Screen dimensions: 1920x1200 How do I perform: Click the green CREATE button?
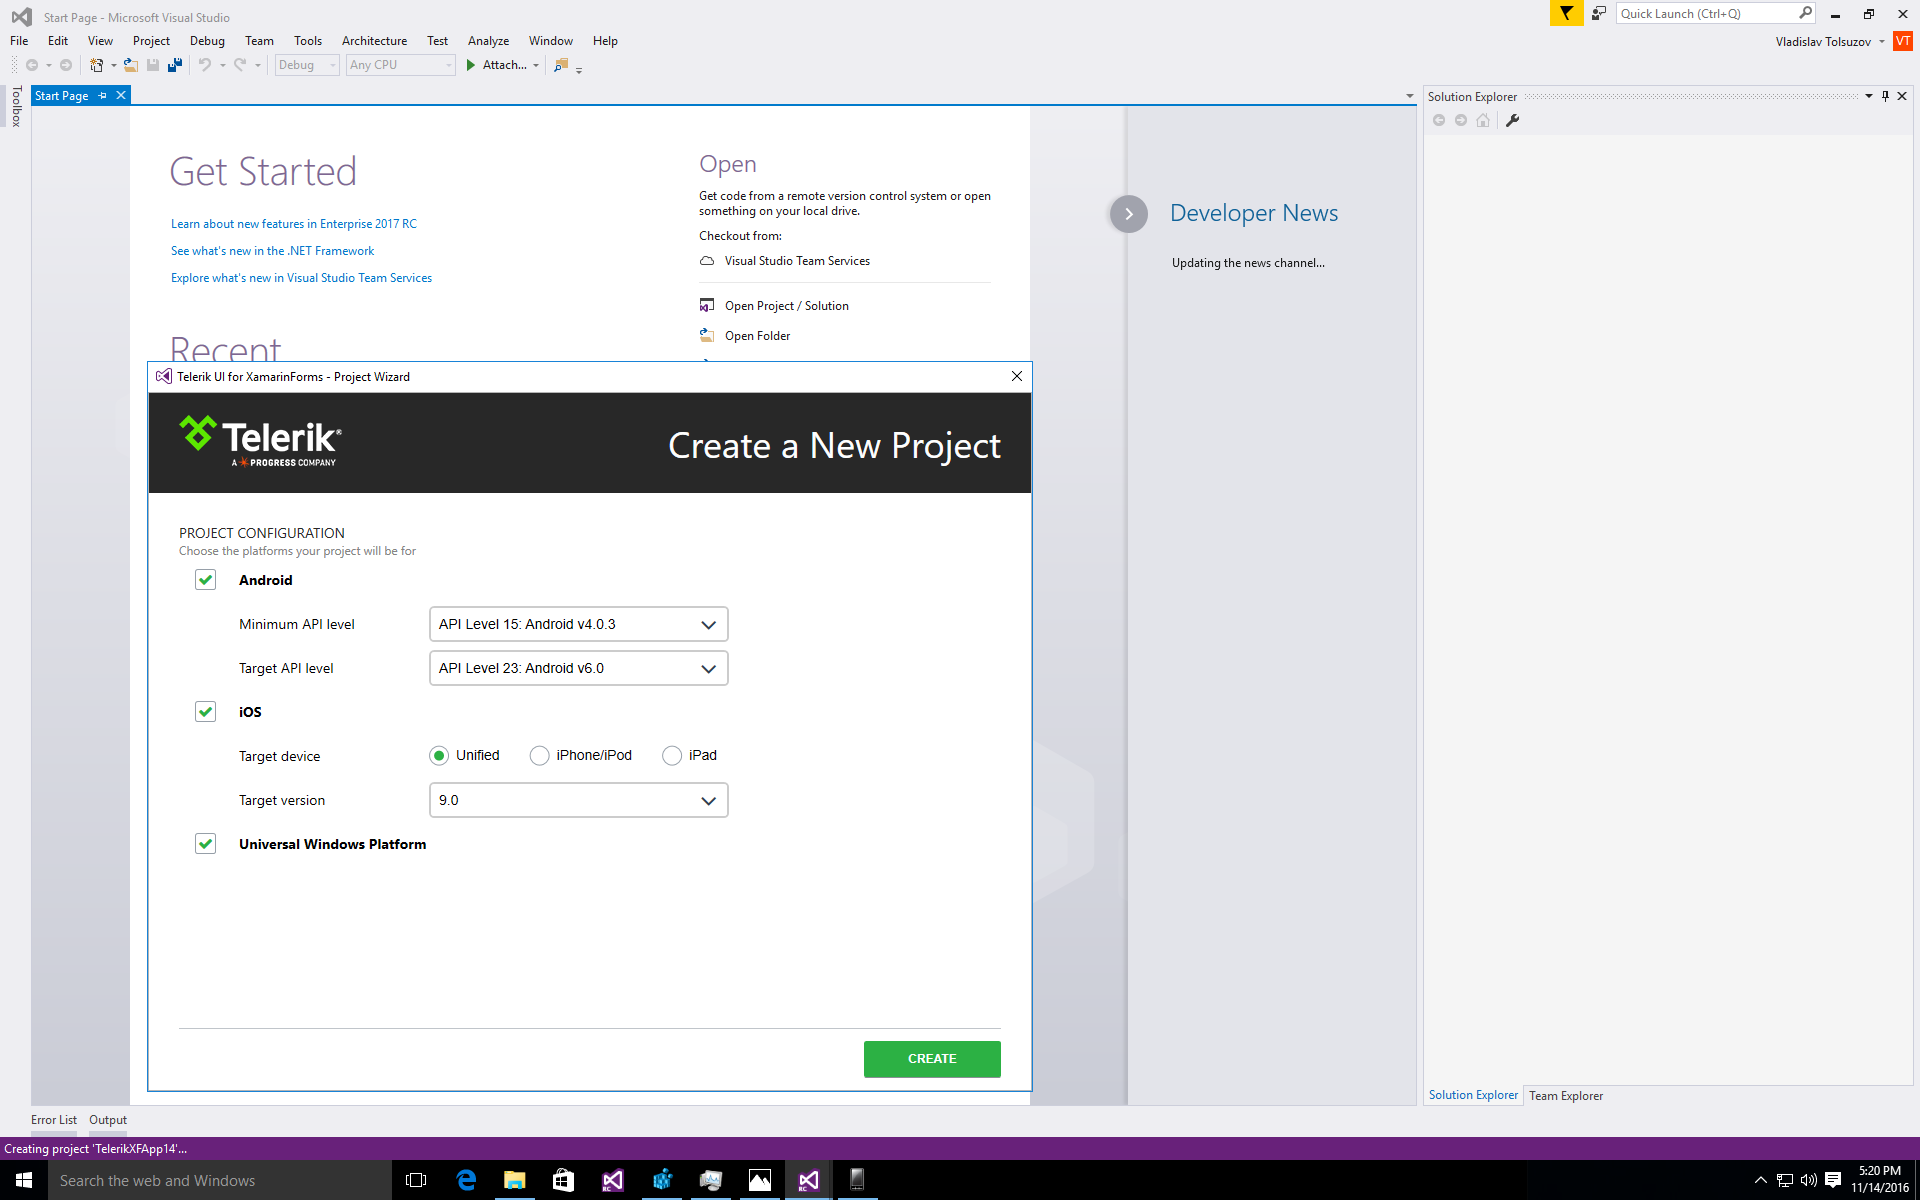tap(931, 1059)
